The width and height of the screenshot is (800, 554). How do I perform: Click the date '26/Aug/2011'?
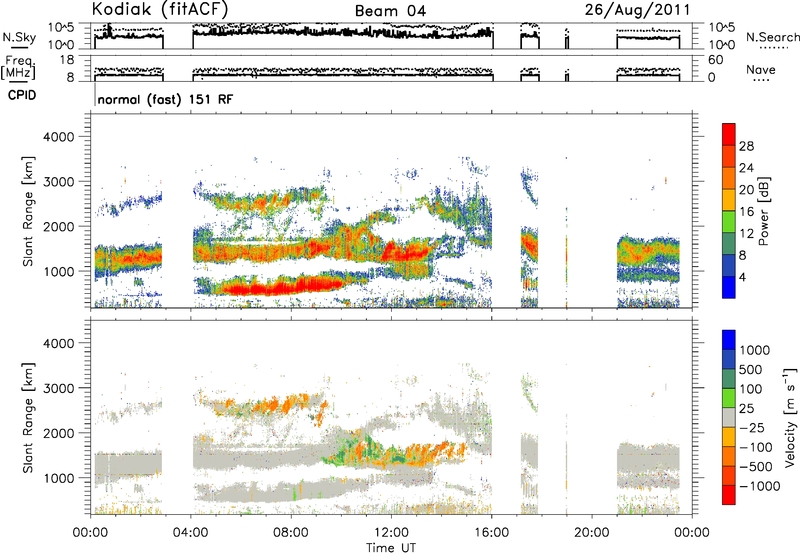[637, 10]
